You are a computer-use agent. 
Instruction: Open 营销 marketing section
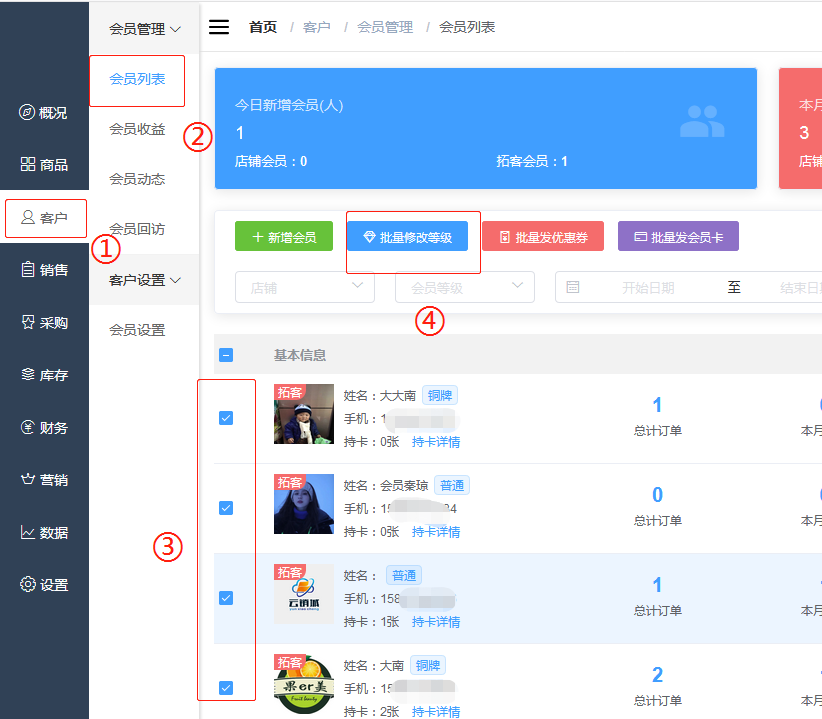click(44, 480)
